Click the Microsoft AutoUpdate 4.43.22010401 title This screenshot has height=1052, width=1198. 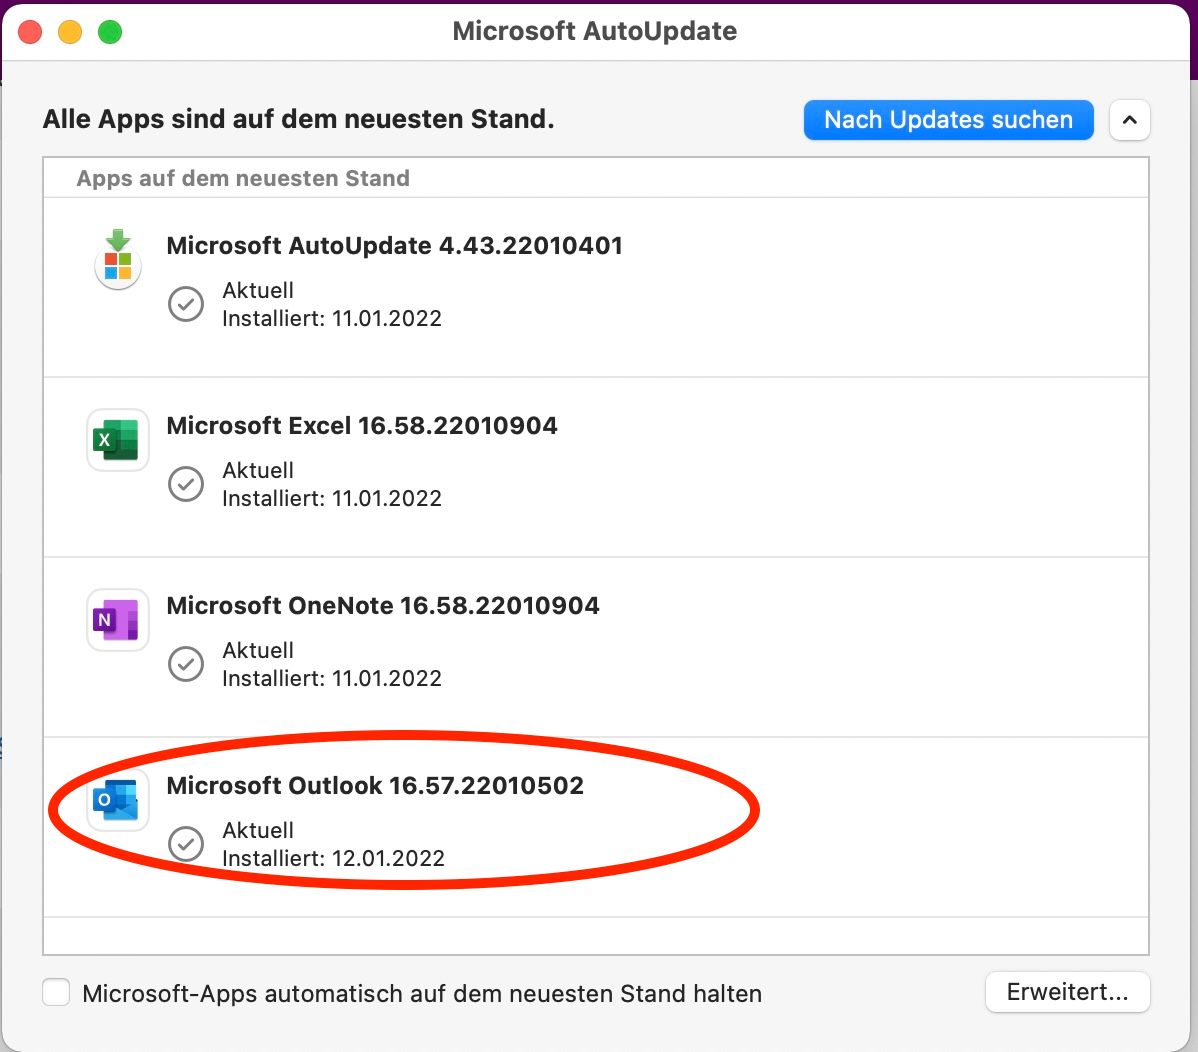[x=394, y=246]
